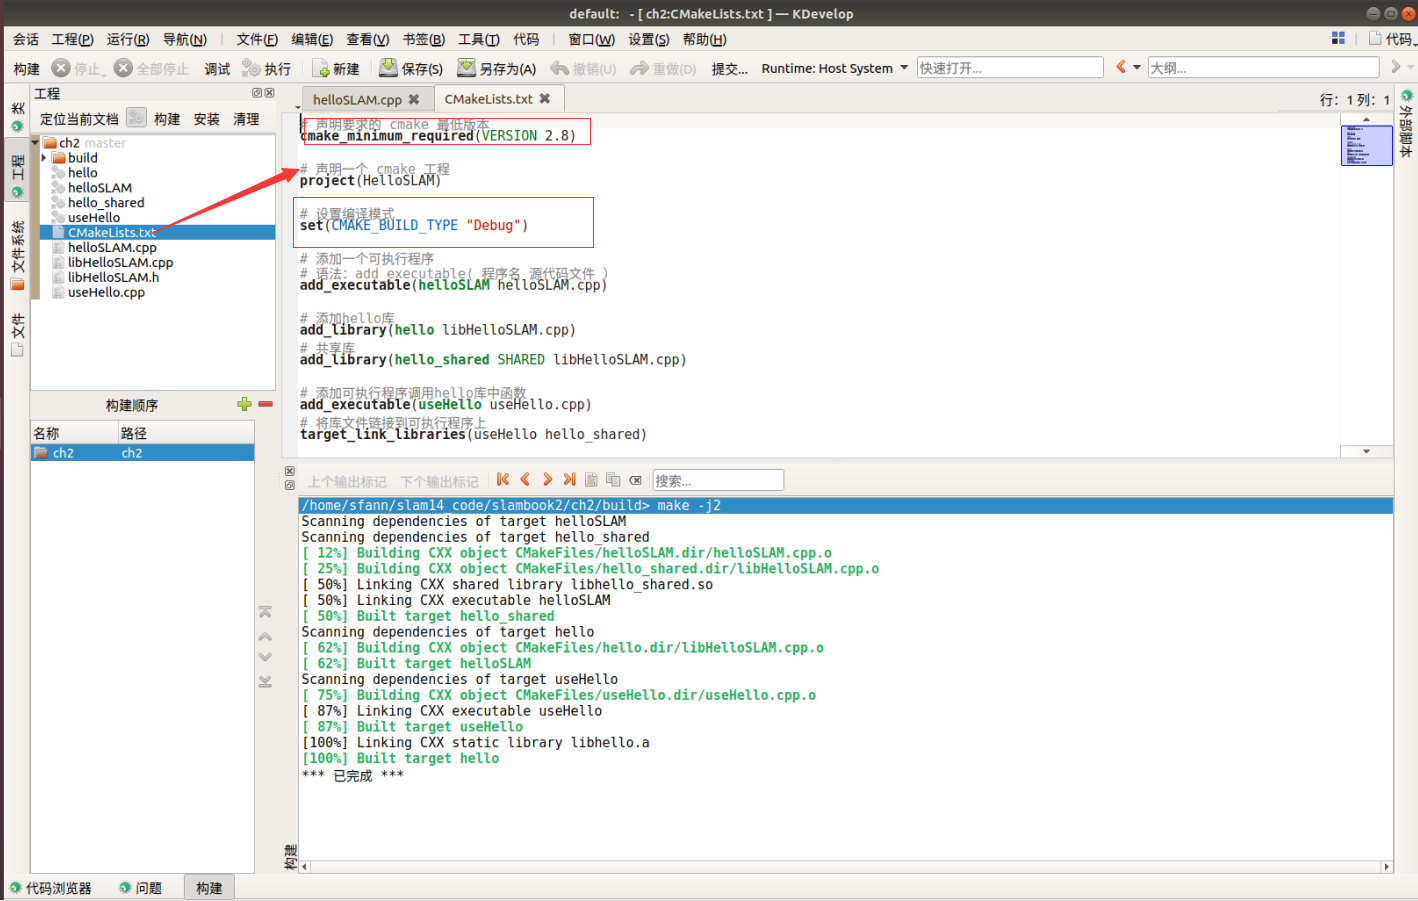Click the build settings icon beside 定位当前文档
Viewport: 1418px width, 901px height.
pyautogui.click(x=136, y=118)
